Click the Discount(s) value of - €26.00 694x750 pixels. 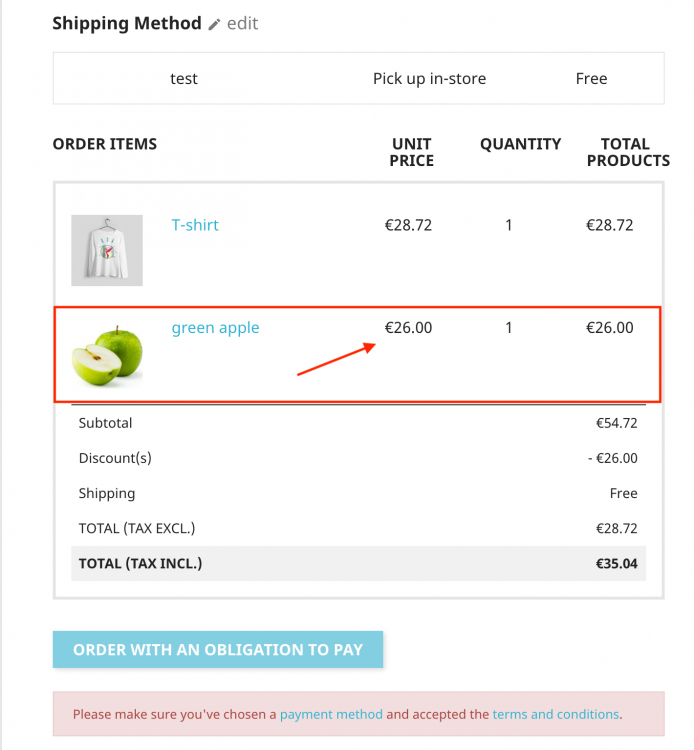tap(613, 458)
